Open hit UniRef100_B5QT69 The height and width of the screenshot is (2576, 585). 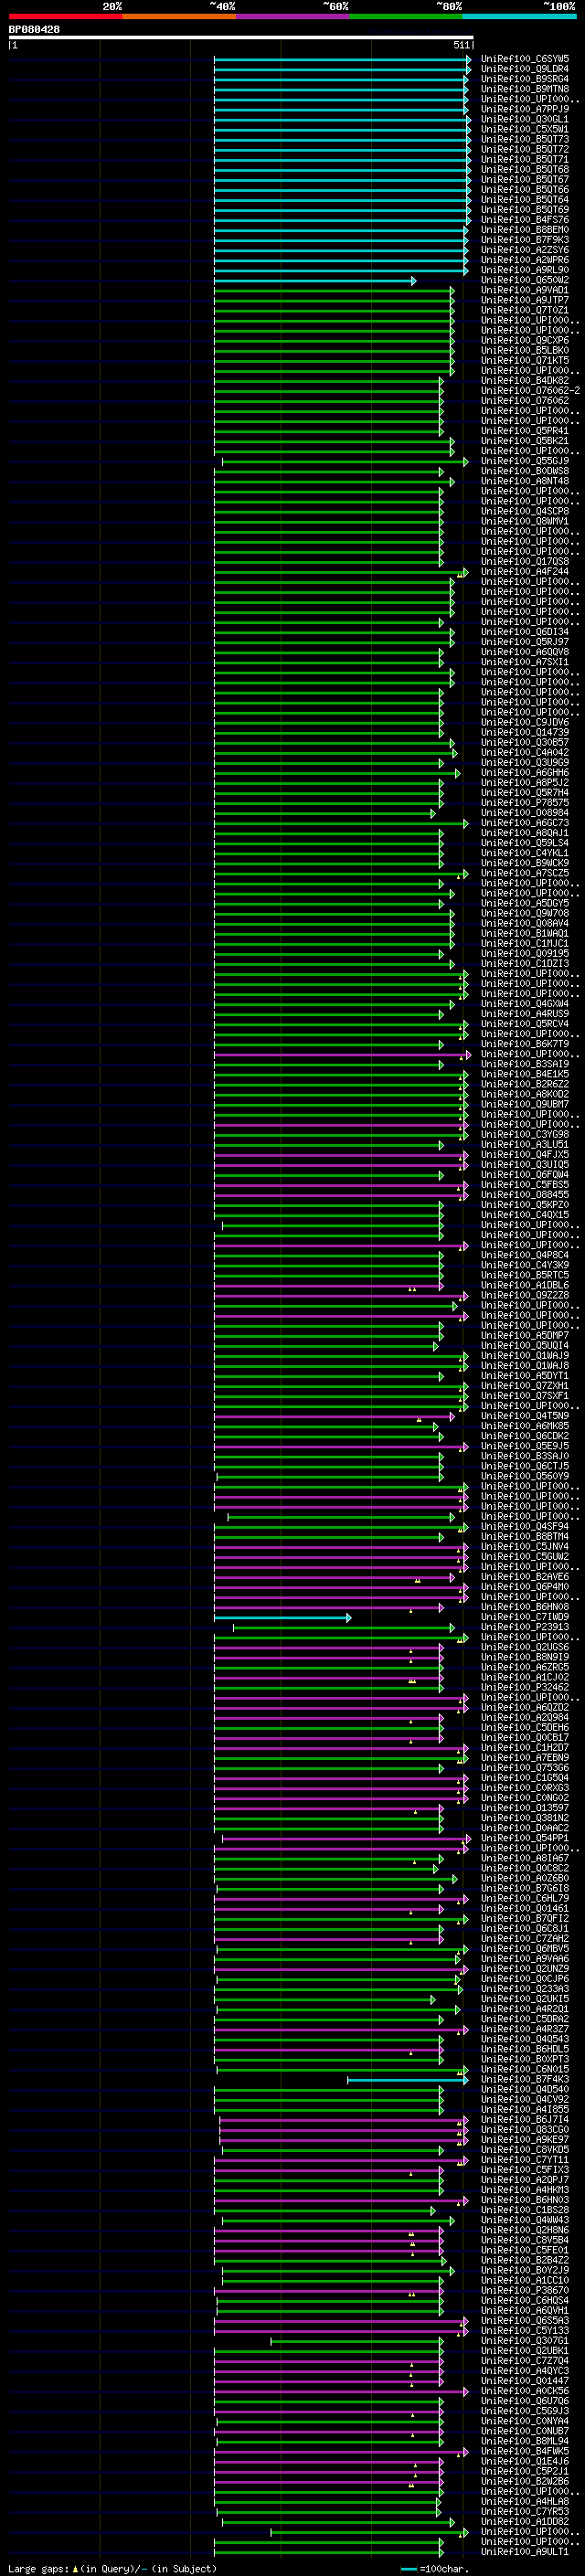coord(525,210)
